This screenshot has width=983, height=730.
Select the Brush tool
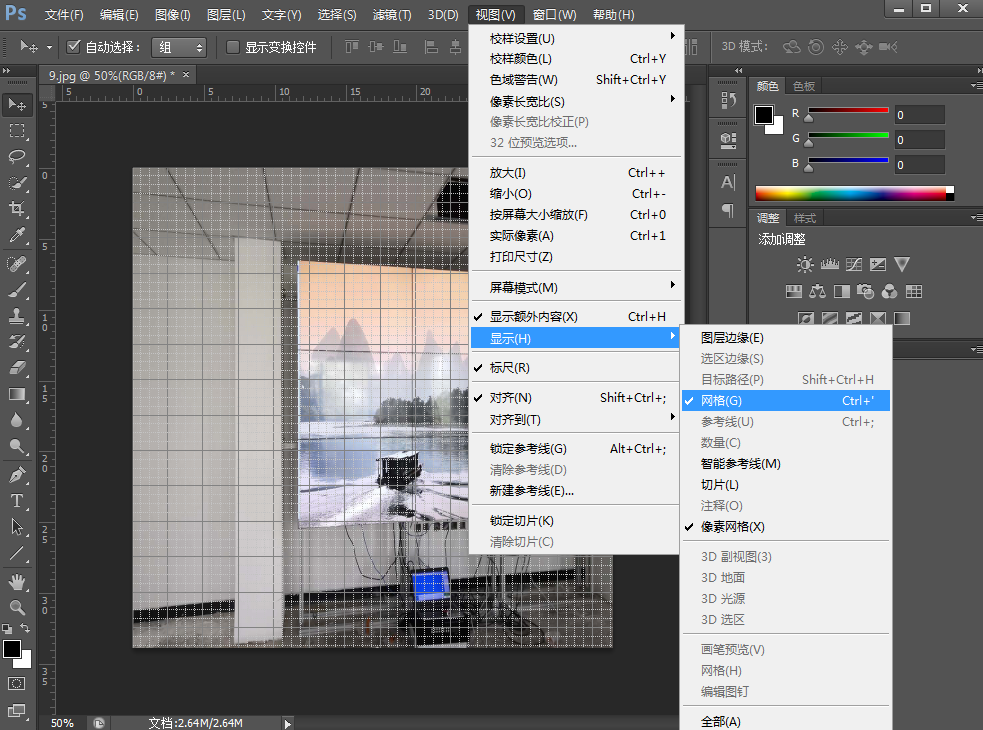tap(17, 290)
